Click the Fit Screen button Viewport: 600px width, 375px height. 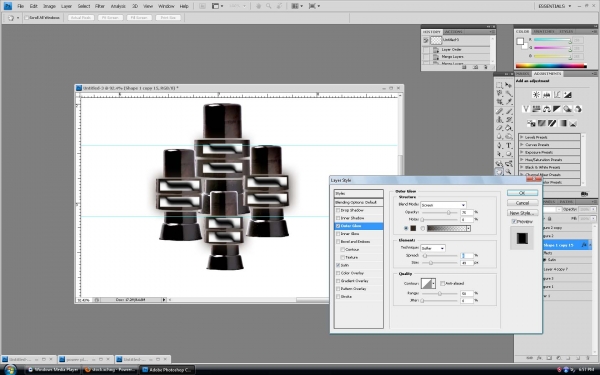(110, 18)
